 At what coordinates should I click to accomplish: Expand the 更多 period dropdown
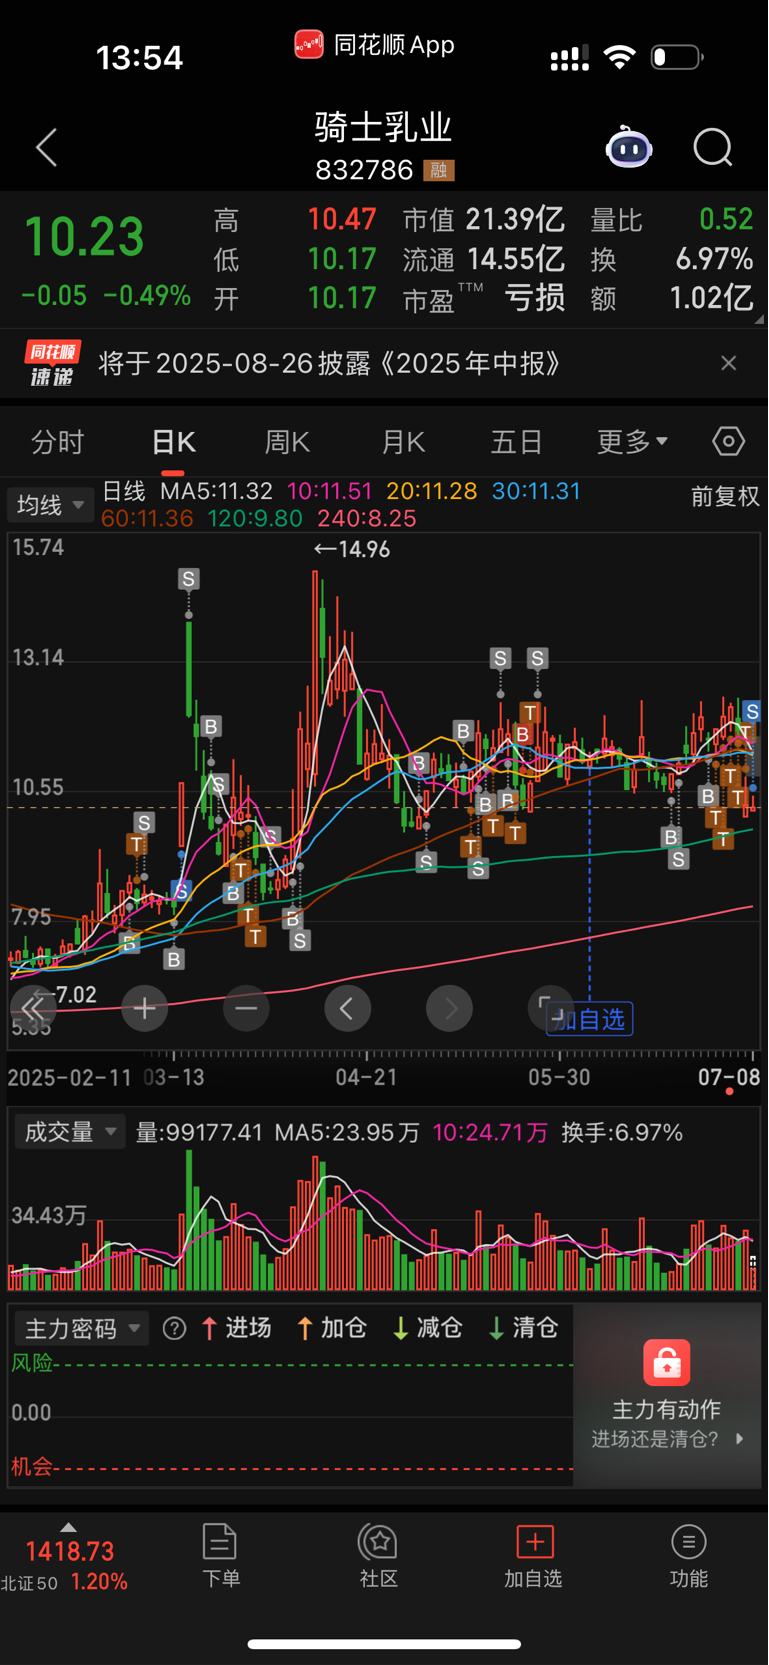coord(632,442)
